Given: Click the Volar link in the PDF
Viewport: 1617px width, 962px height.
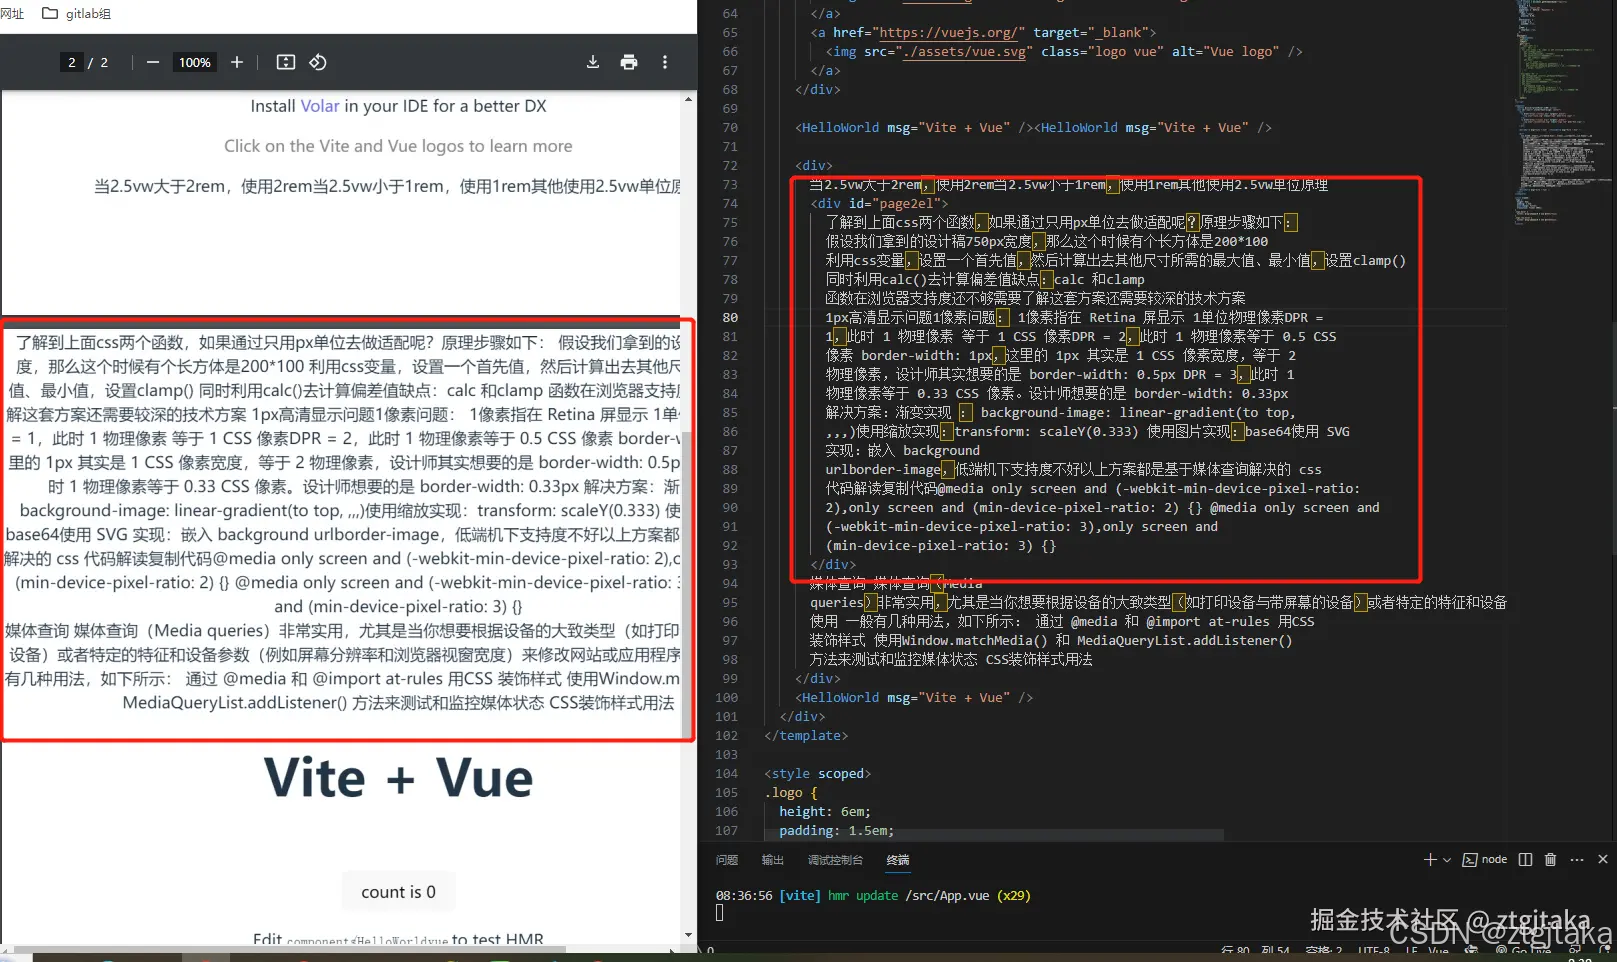Looking at the screenshot, I should [319, 105].
